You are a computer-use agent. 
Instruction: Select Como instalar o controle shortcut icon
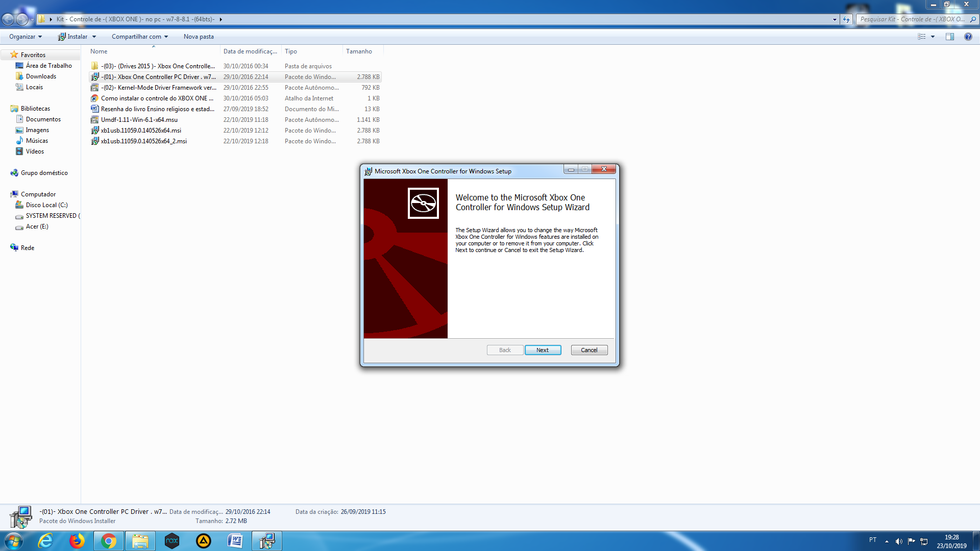[x=94, y=98]
